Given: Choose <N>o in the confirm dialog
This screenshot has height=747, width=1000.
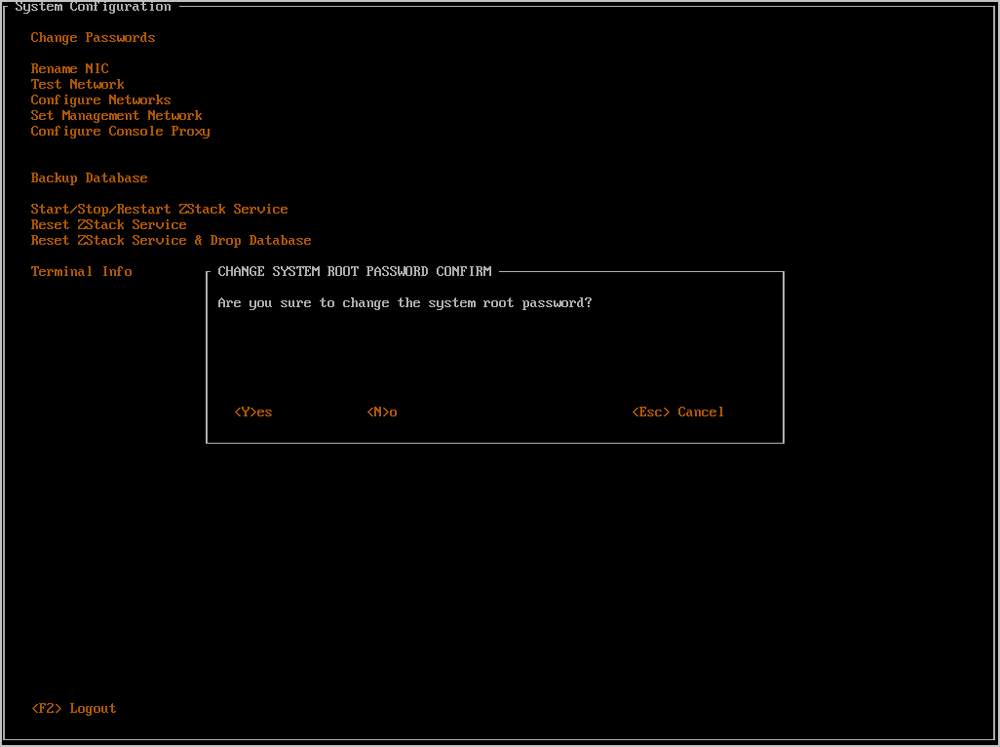Looking at the screenshot, I should coord(382,412).
